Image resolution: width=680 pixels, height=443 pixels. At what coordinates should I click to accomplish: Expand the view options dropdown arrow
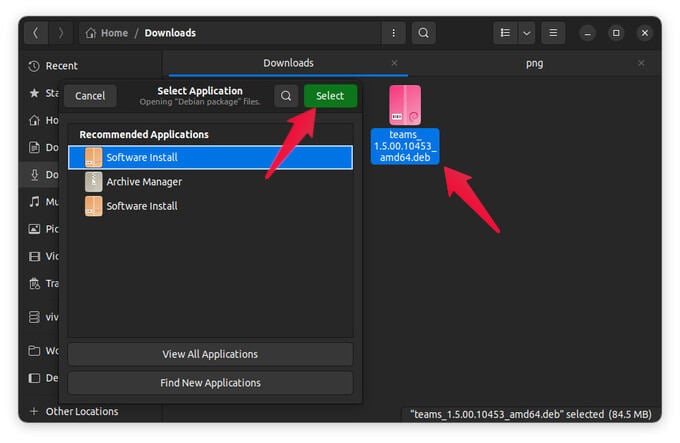coord(526,33)
